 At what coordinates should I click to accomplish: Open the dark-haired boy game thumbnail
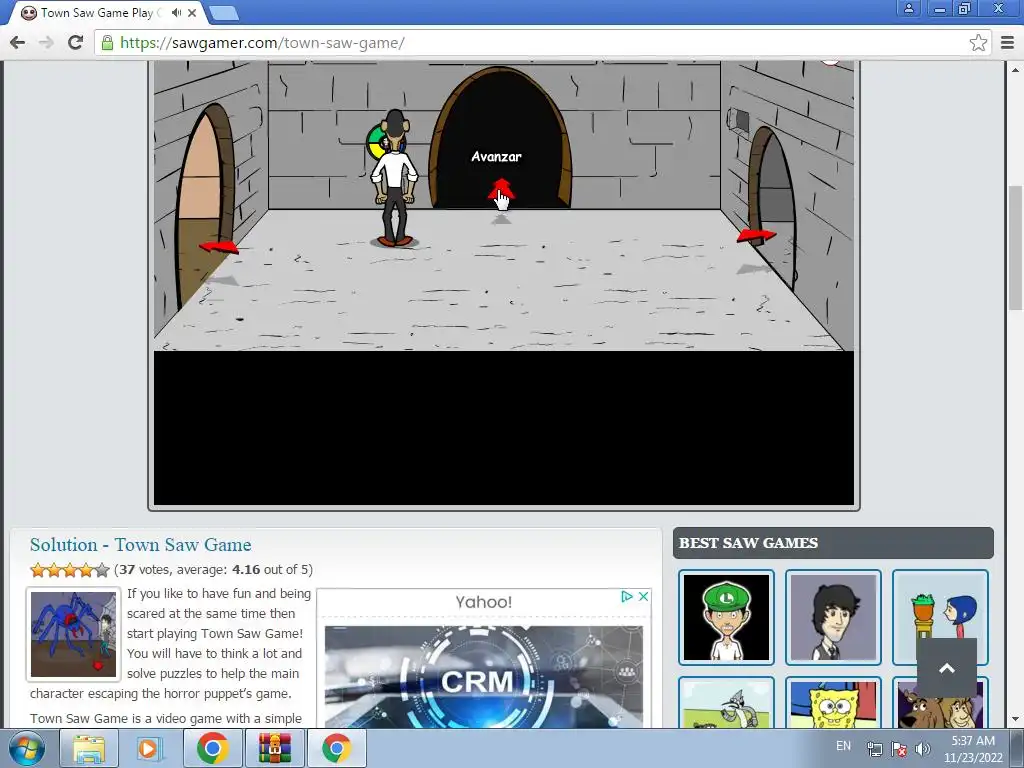pos(833,617)
